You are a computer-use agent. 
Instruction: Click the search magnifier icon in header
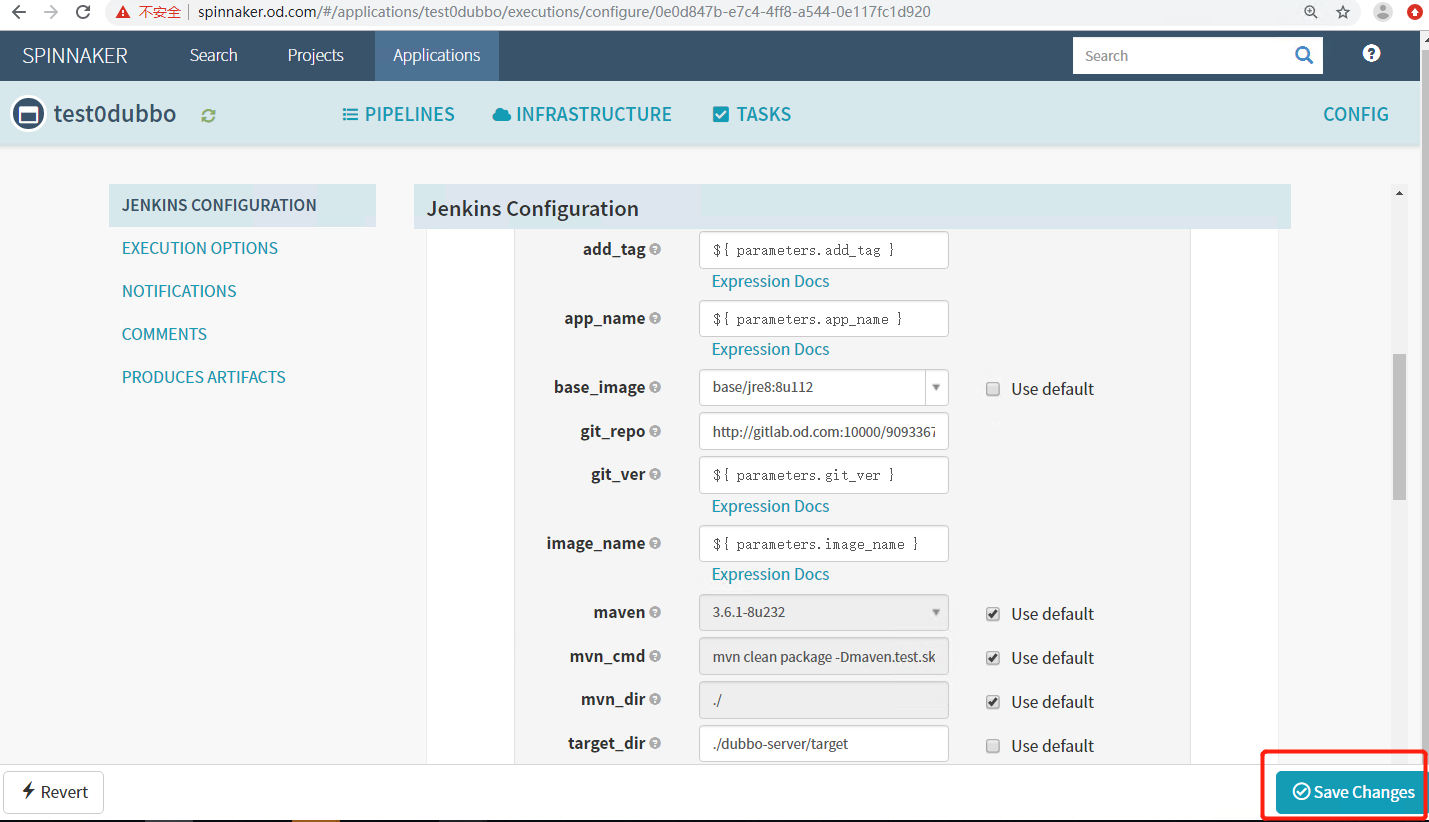pos(1303,56)
